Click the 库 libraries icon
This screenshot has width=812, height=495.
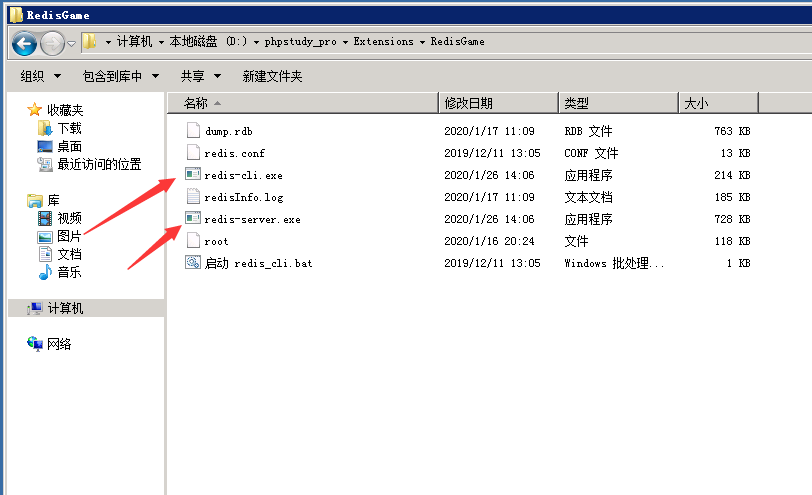click(x=35, y=200)
